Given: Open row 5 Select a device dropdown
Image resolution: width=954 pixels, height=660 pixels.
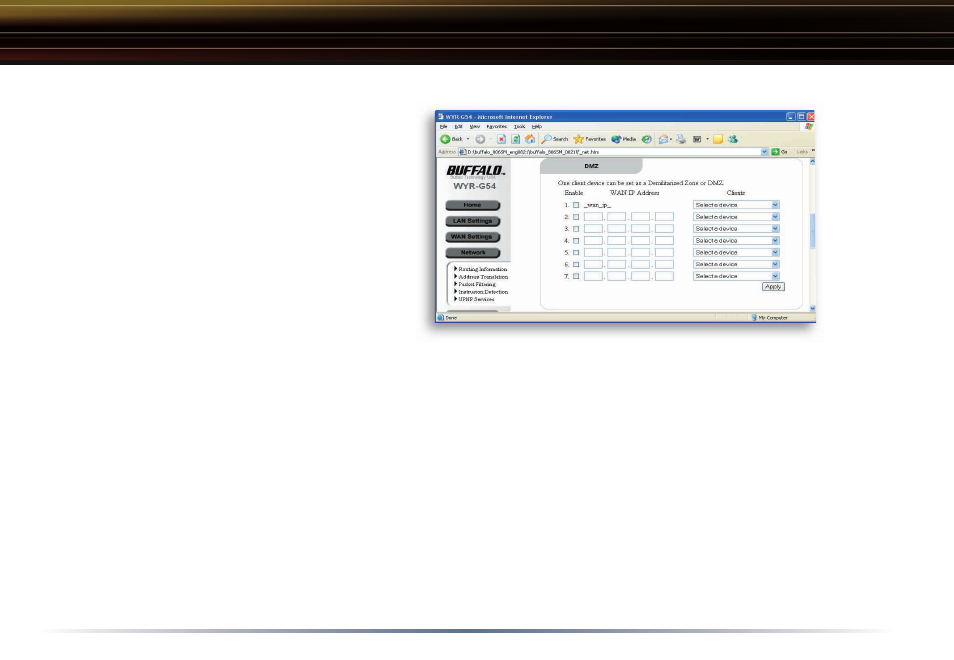Looking at the screenshot, I should [736, 252].
